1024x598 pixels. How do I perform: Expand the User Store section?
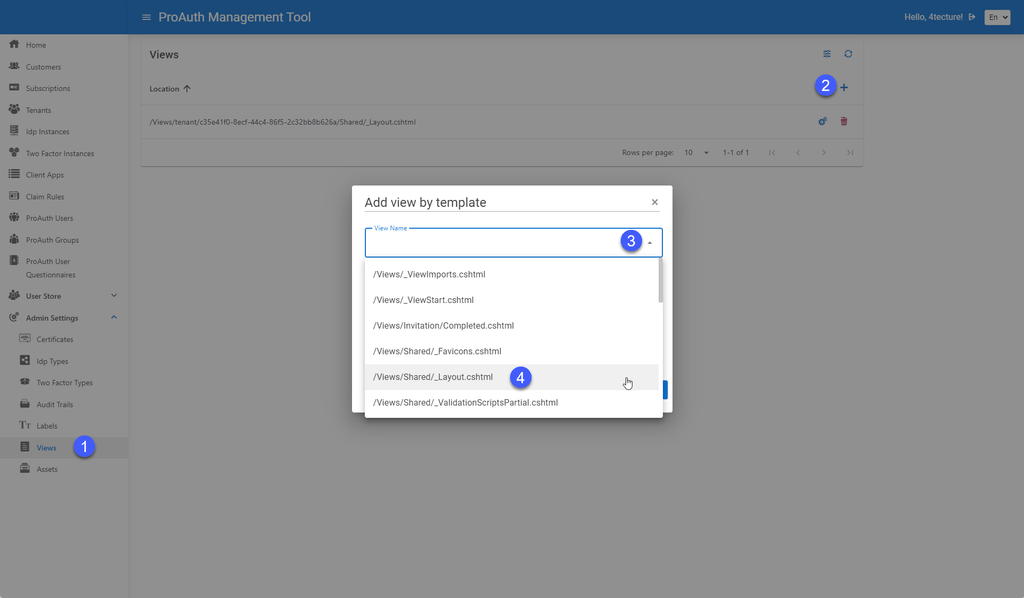click(113, 295)
